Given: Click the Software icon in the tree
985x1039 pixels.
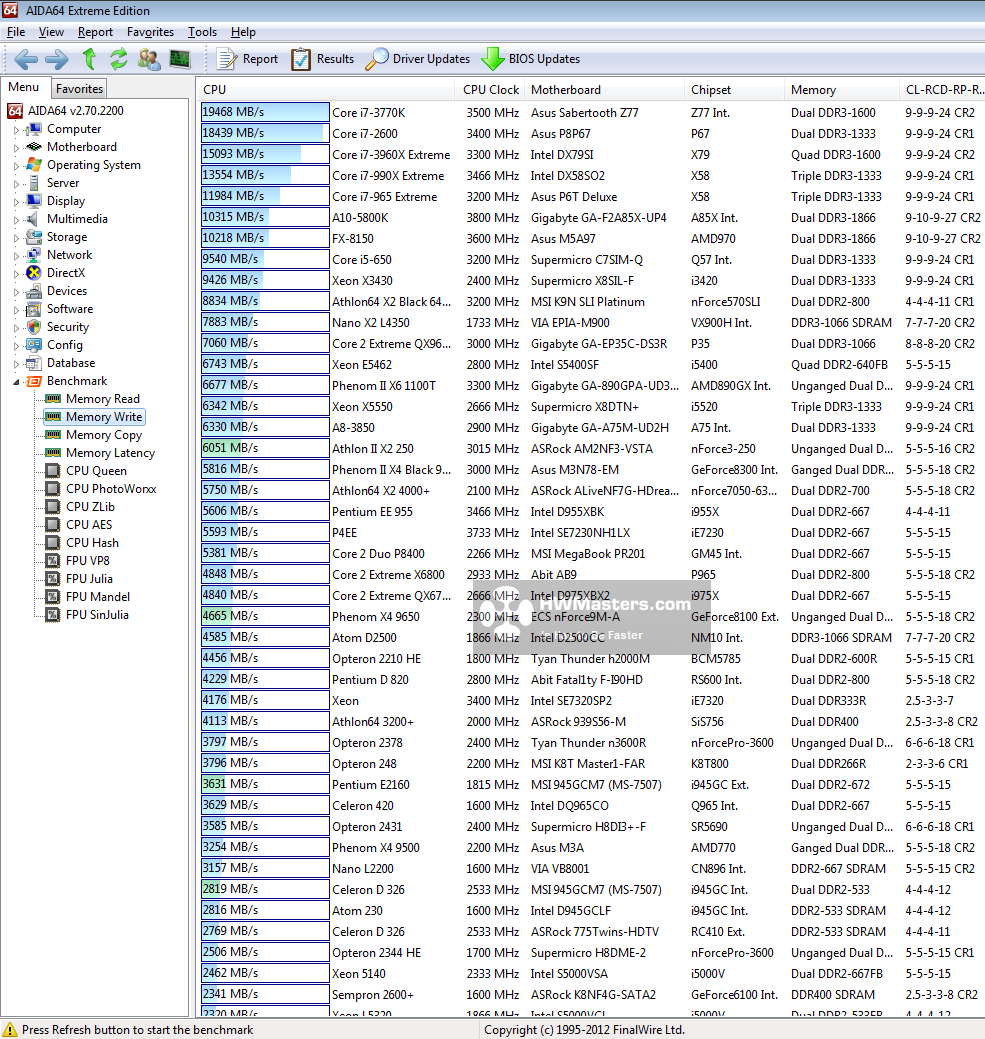Looking at the screenshot, I should coord(34,309).
